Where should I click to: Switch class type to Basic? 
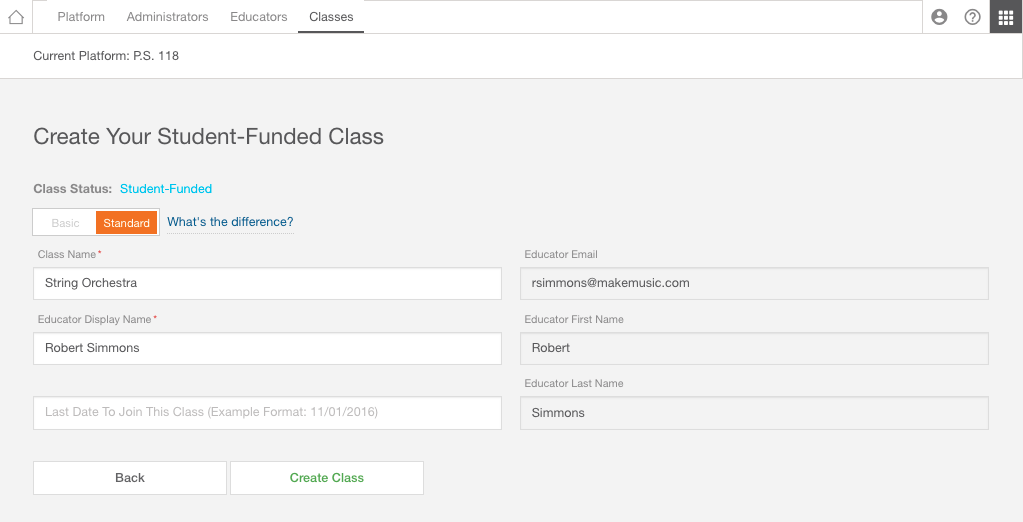tap(65, 223)
